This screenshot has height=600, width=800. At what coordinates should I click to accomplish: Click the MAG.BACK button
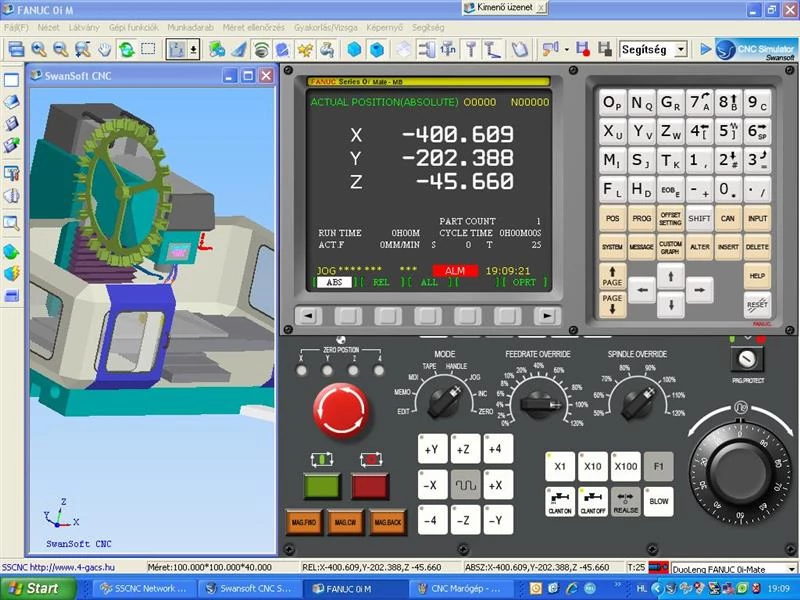click(388, 522)
